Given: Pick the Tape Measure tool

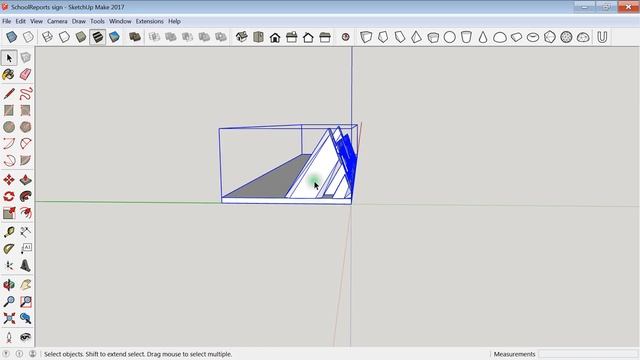Looking at the screenshot, I should point(9,232).
